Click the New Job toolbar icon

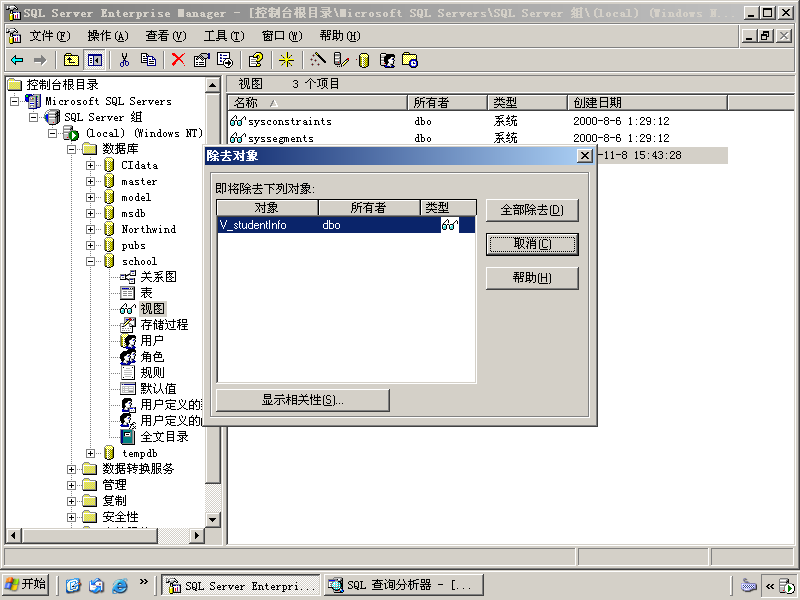point(410,60)
